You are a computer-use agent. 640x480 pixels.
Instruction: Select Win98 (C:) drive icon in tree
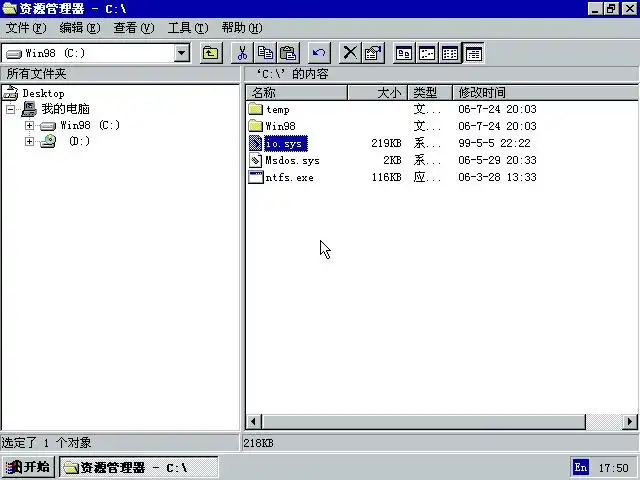pos(48,126)
